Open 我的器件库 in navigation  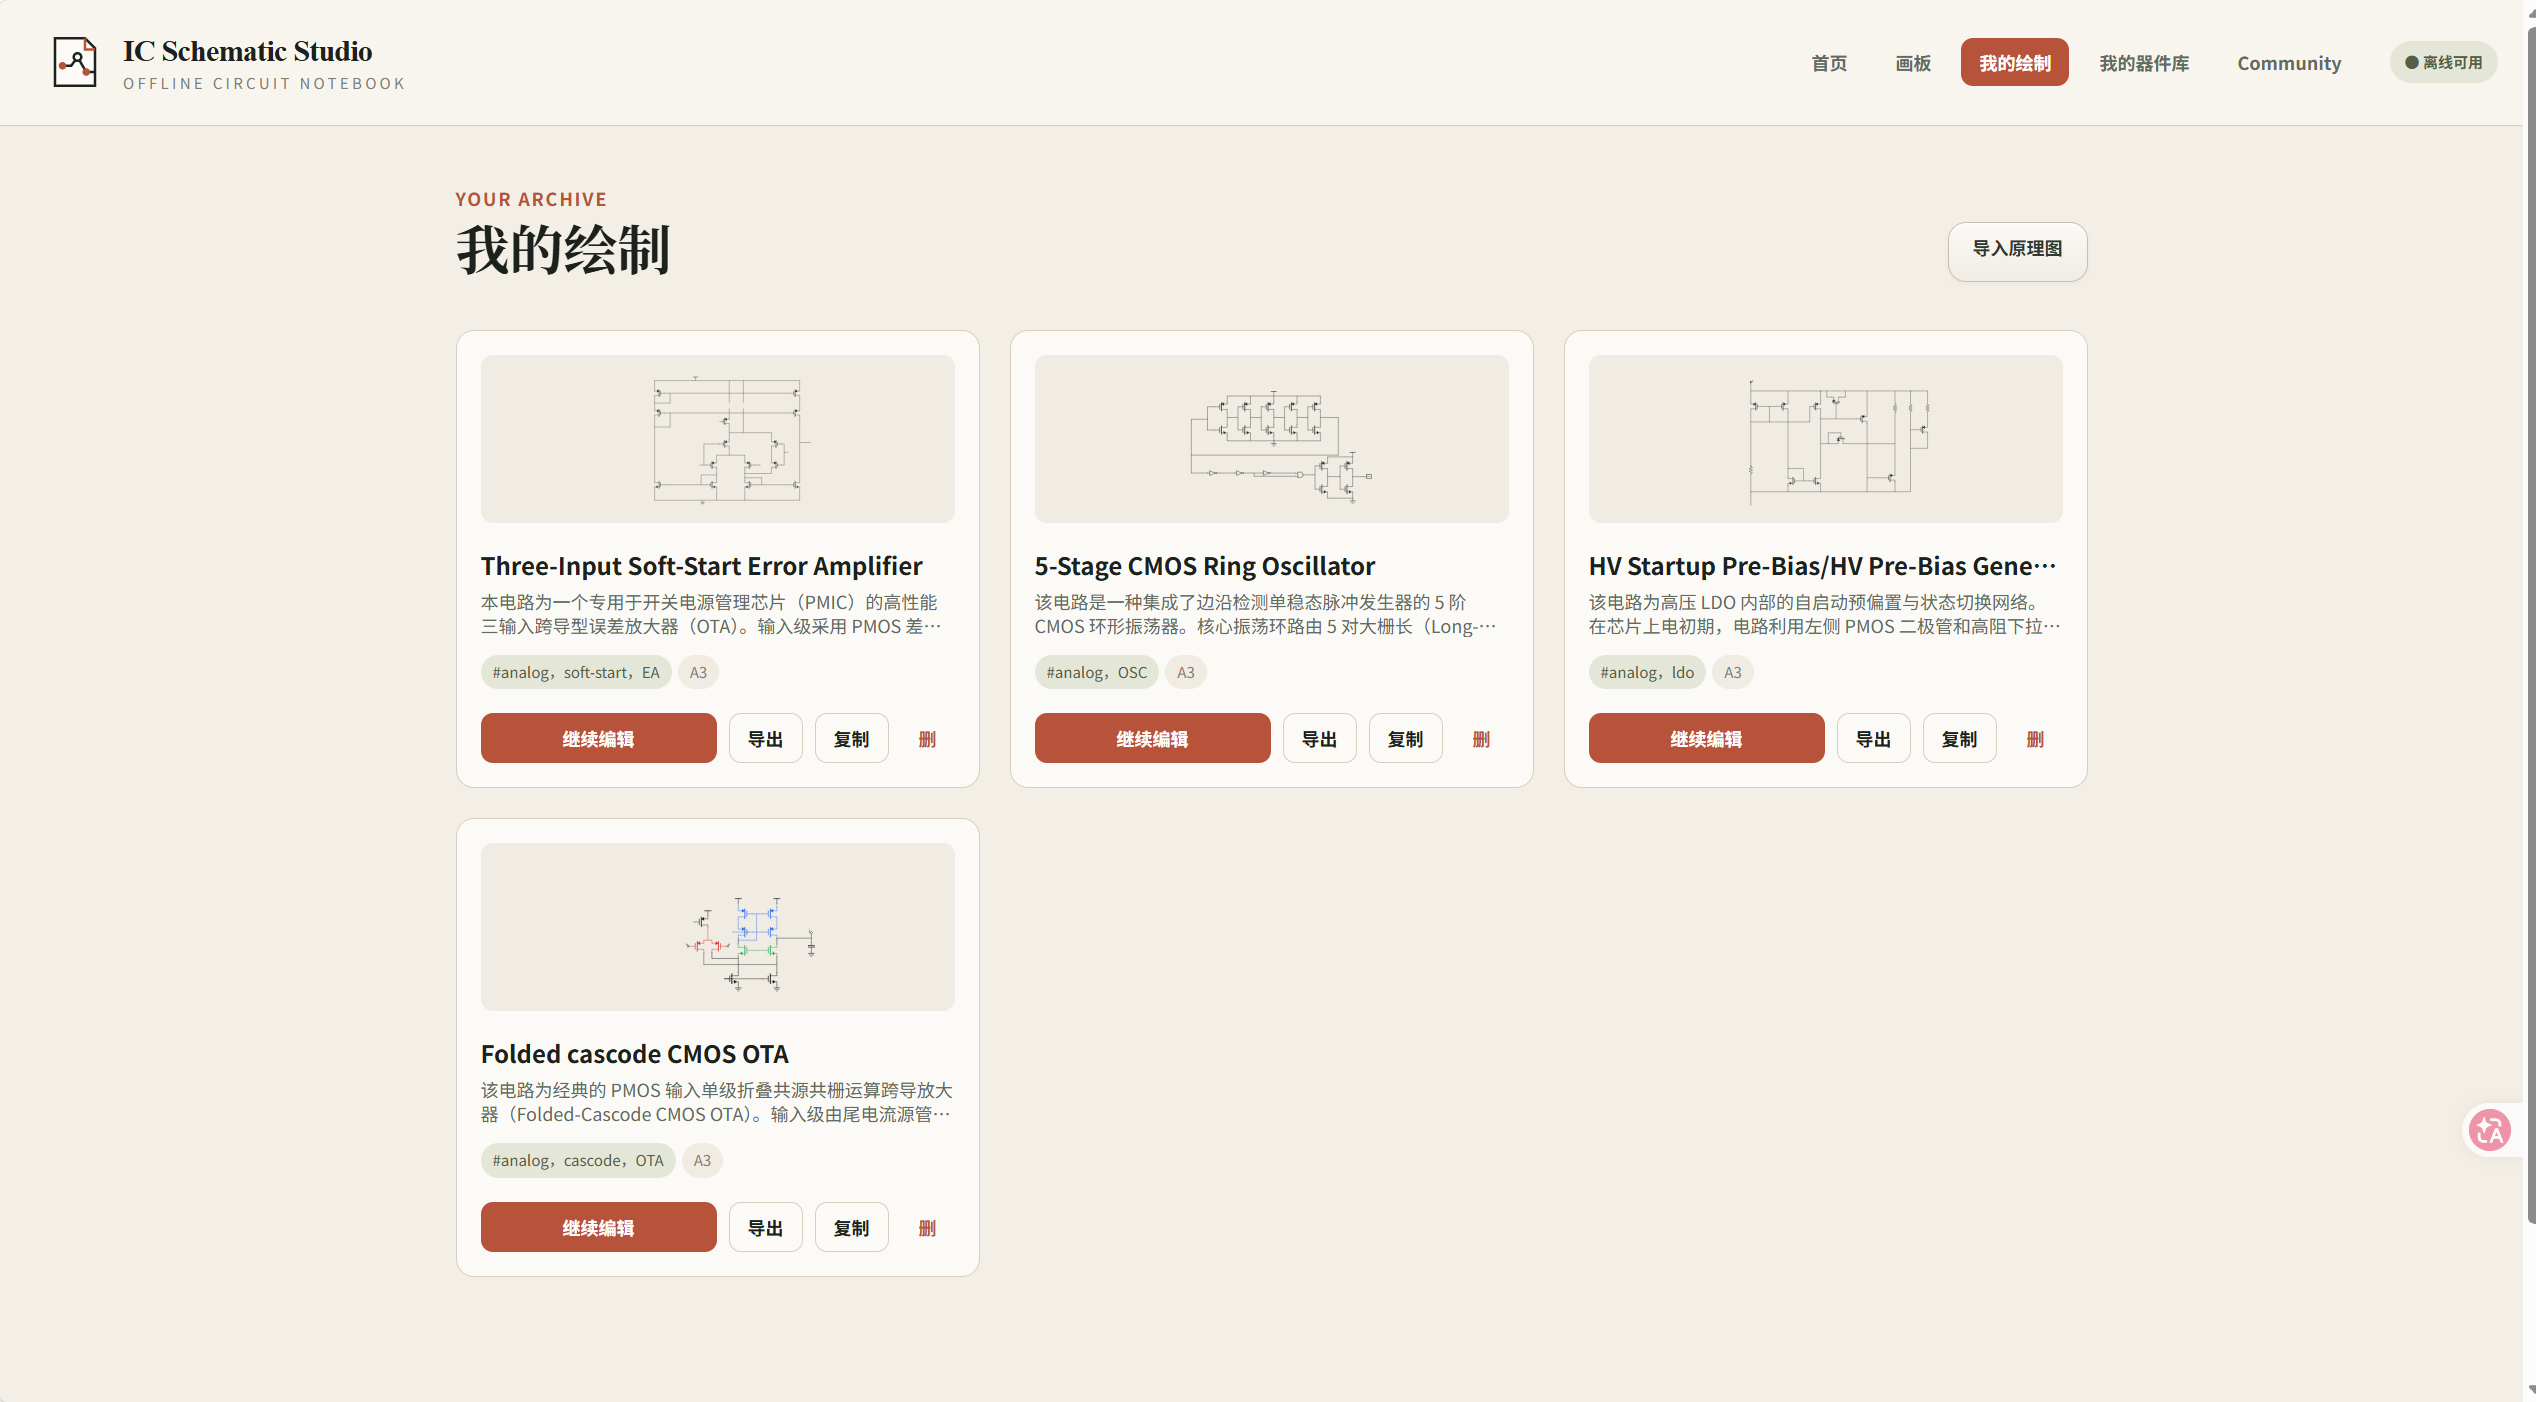click(2144, 63)
